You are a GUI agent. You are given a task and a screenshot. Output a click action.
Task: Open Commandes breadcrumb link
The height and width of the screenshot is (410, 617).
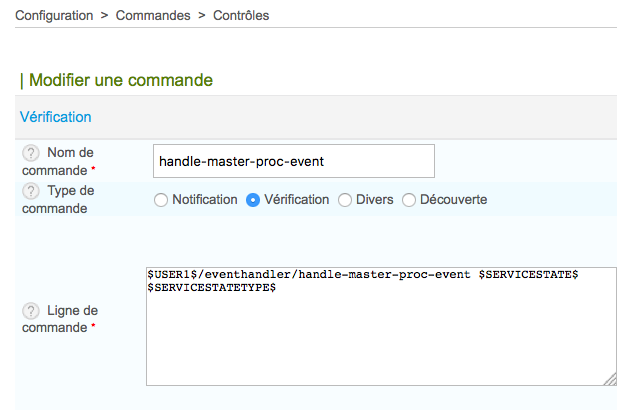[x=155, y=16]
